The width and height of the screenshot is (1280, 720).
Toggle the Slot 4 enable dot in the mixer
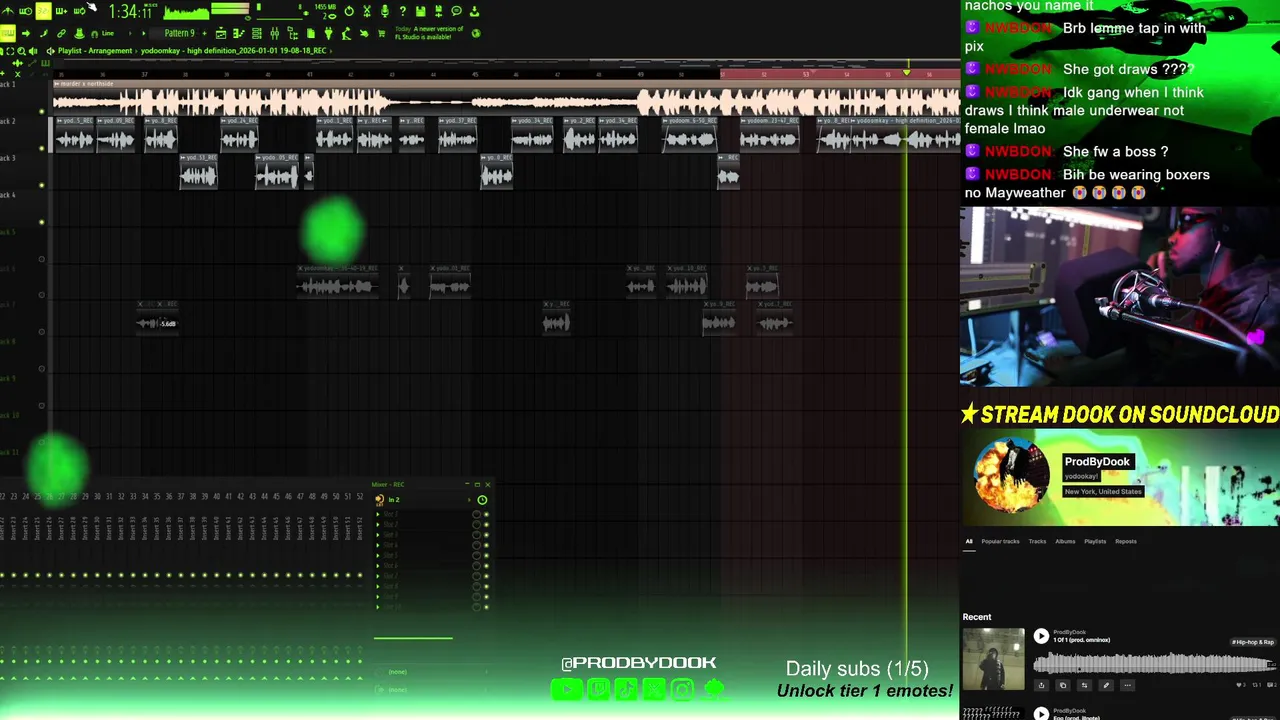click(x=486, y=545)
